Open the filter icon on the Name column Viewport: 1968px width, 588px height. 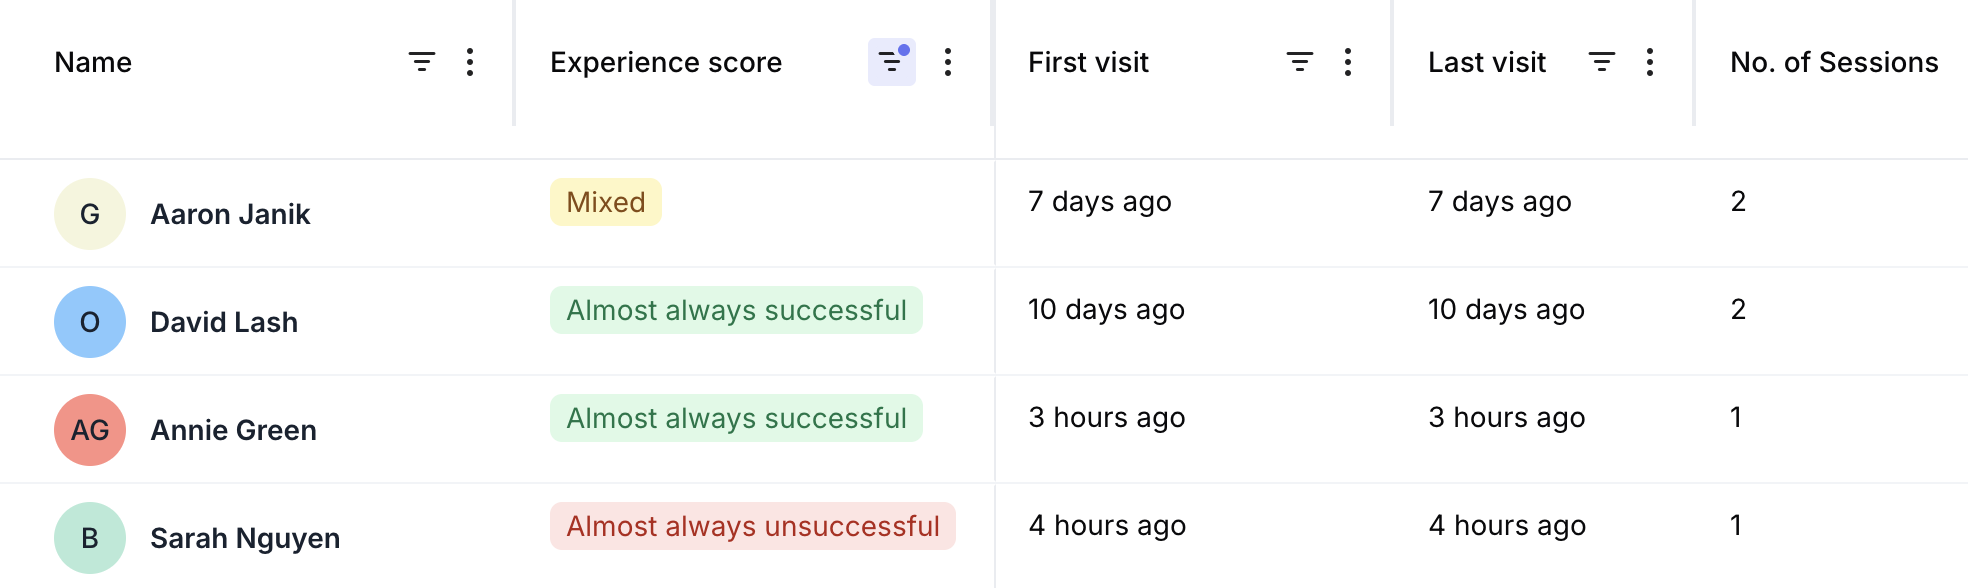tap(422, 61)
